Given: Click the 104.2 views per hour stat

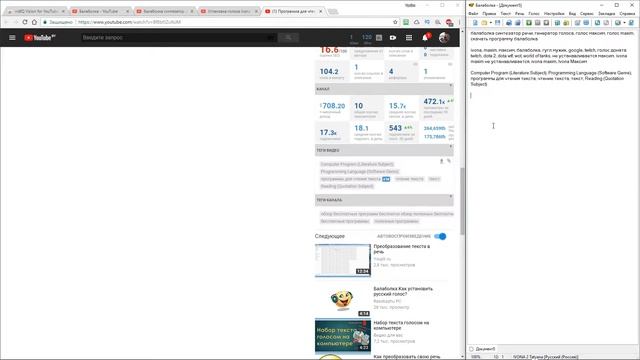Looking at the screenshot, I should coord(329,71).
